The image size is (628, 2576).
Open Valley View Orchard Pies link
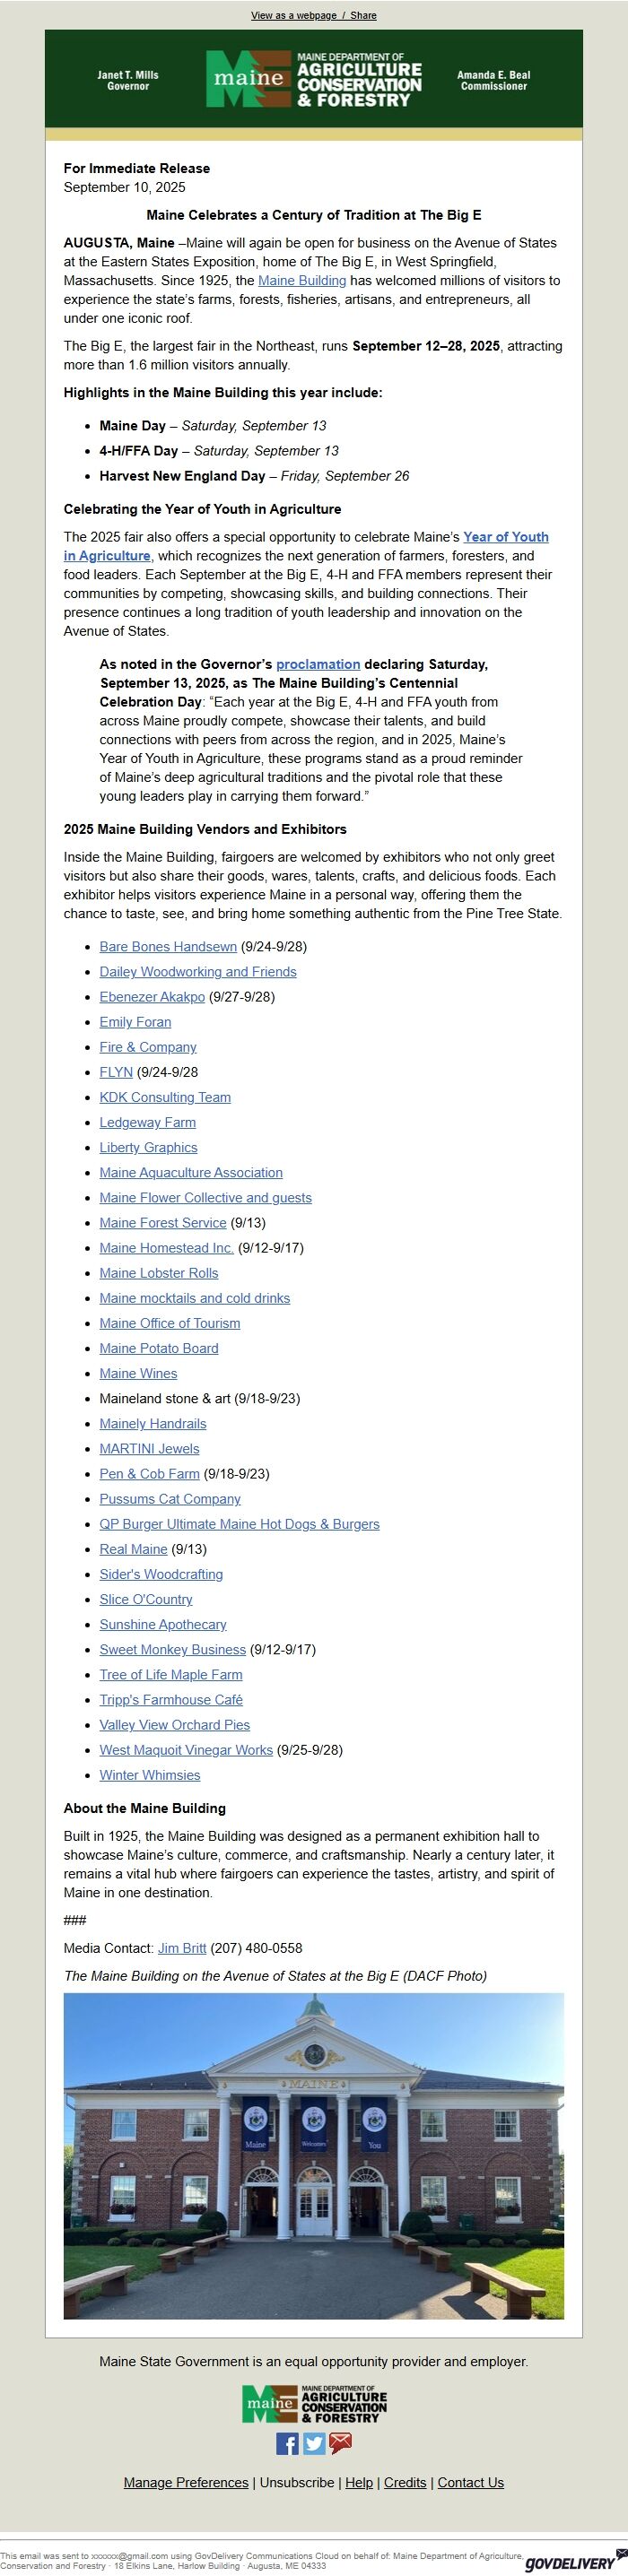pyautogui.click(x=175, y=1724)
